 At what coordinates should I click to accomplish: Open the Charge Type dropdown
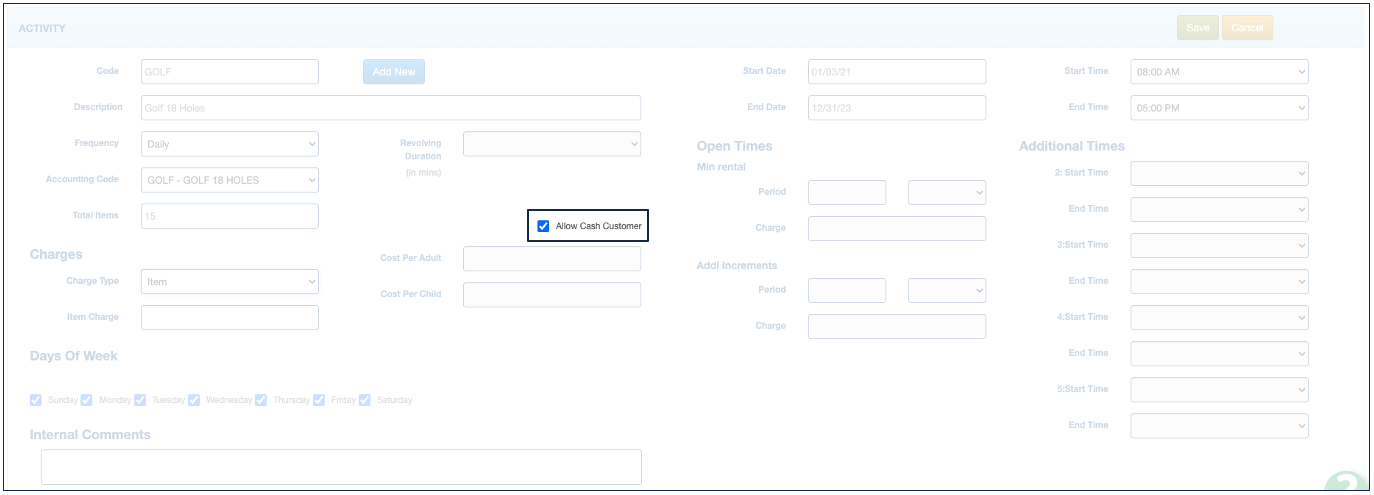pyautogui.click(x=230, y=282)
